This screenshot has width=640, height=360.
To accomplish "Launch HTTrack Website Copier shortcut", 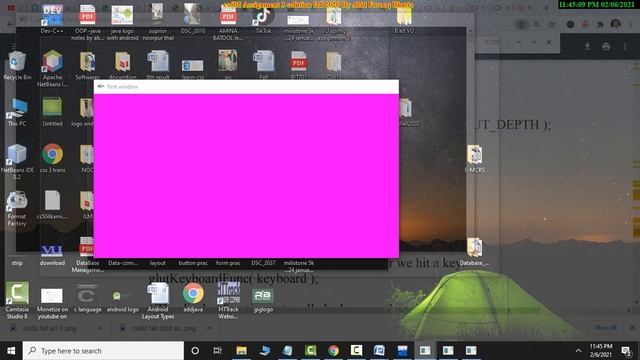I will [228, 301].
